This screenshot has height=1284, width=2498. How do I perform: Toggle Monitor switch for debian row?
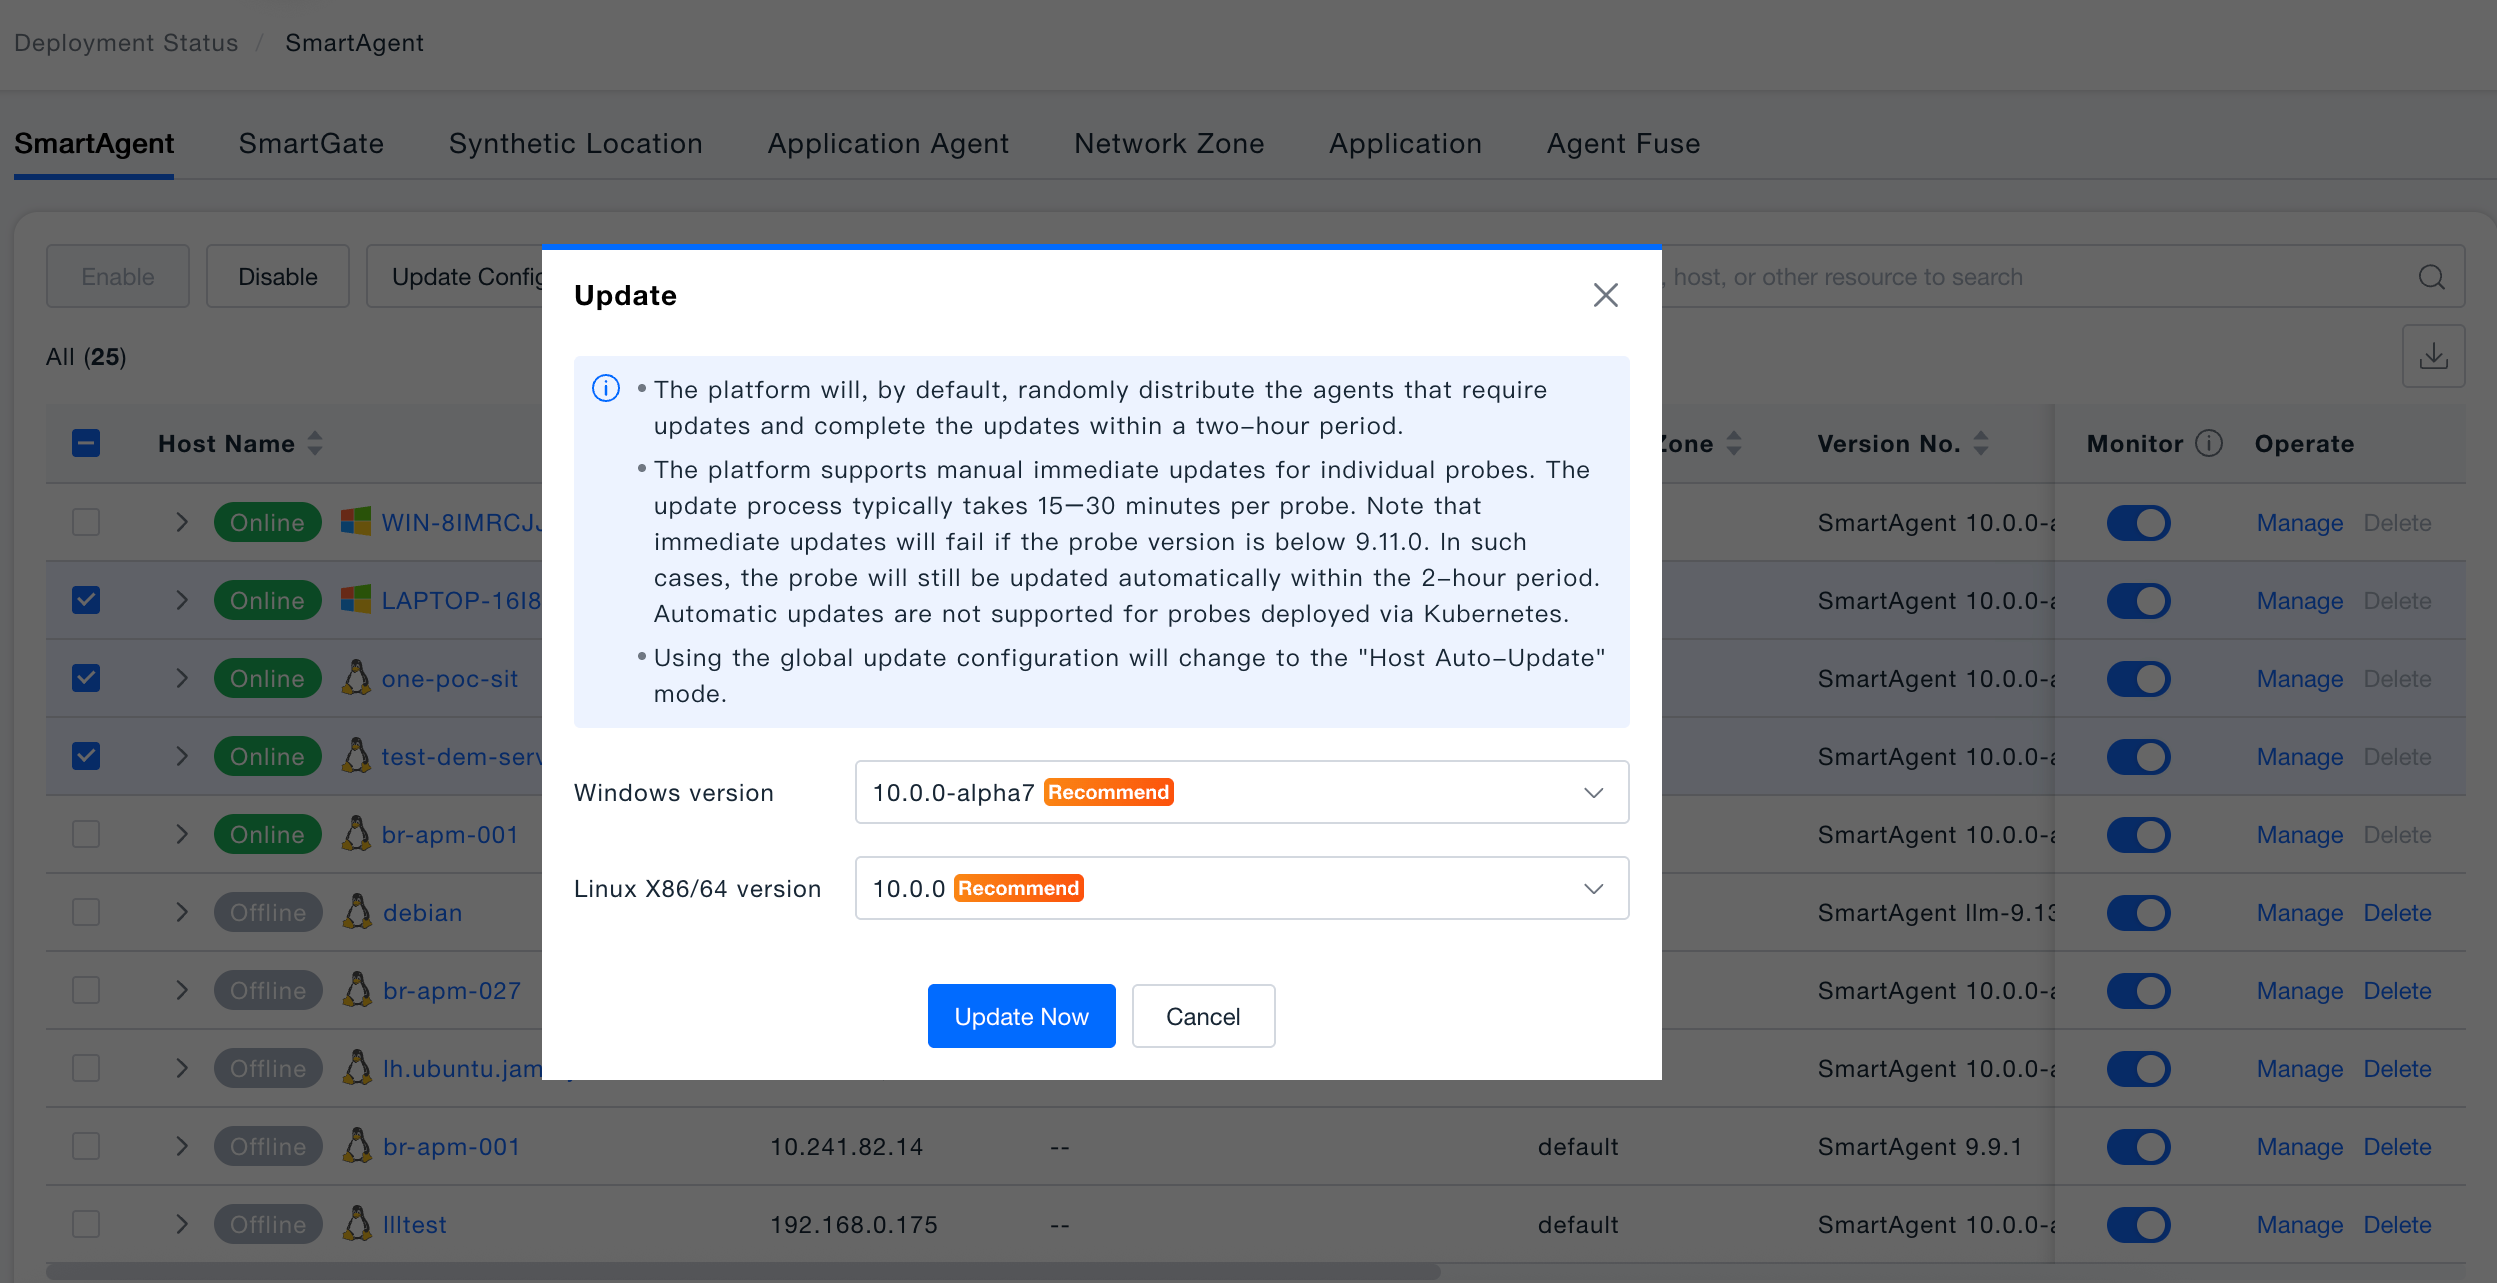2138,912
